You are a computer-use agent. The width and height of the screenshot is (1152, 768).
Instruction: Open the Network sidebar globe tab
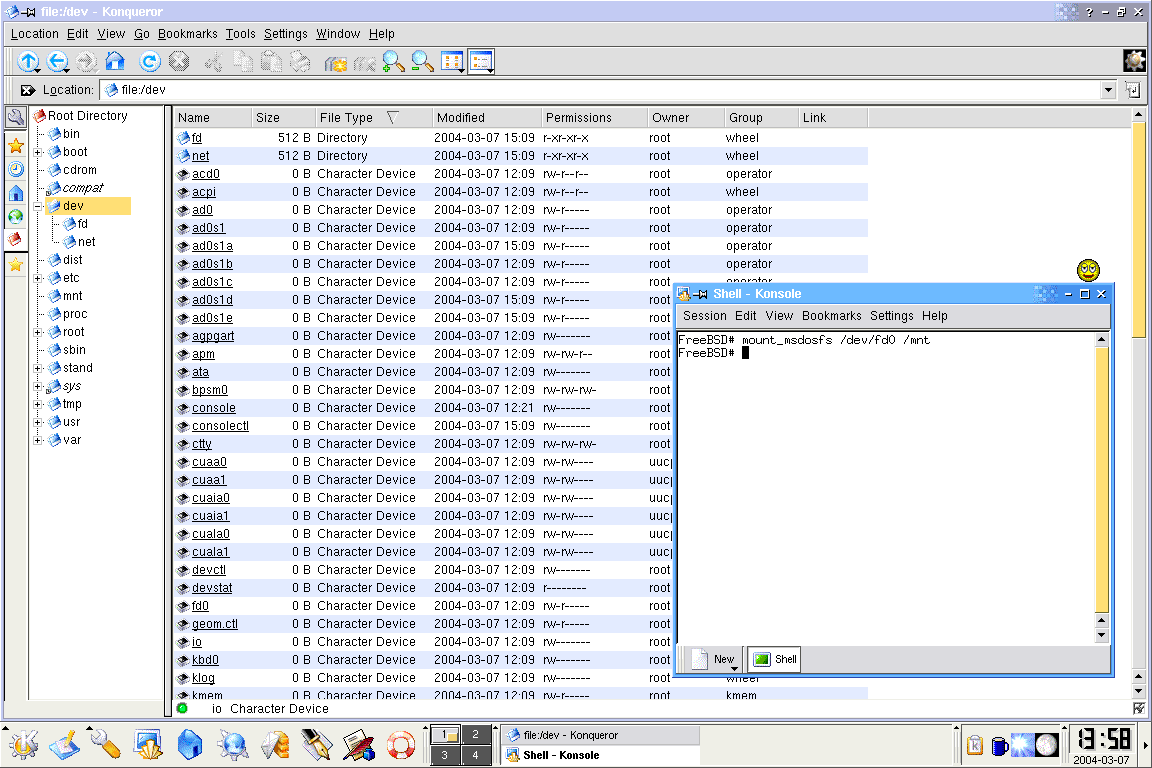click(x=15, y=217)
